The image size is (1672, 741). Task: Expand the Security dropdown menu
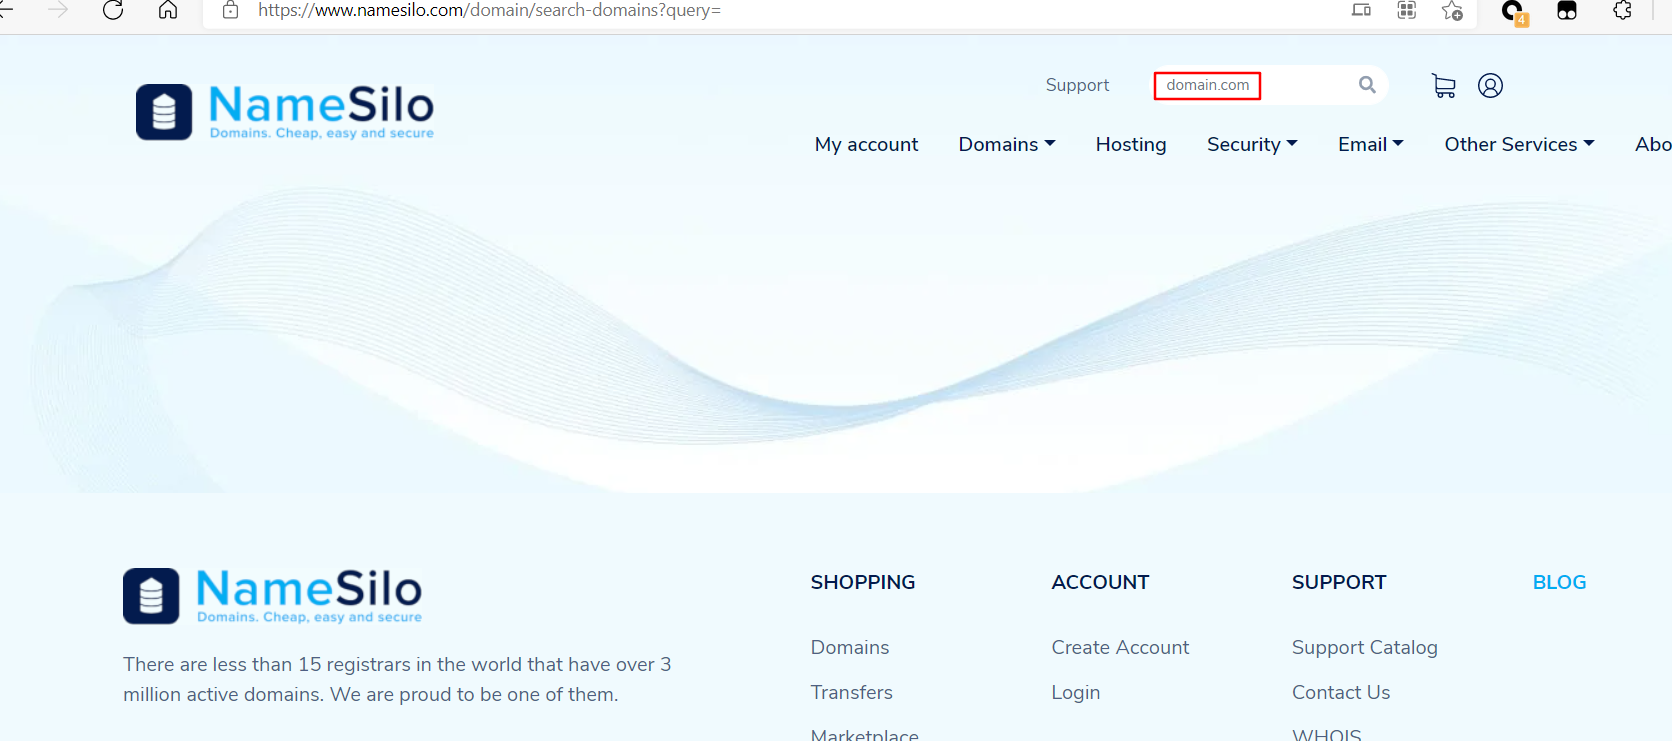point(1251,144)
